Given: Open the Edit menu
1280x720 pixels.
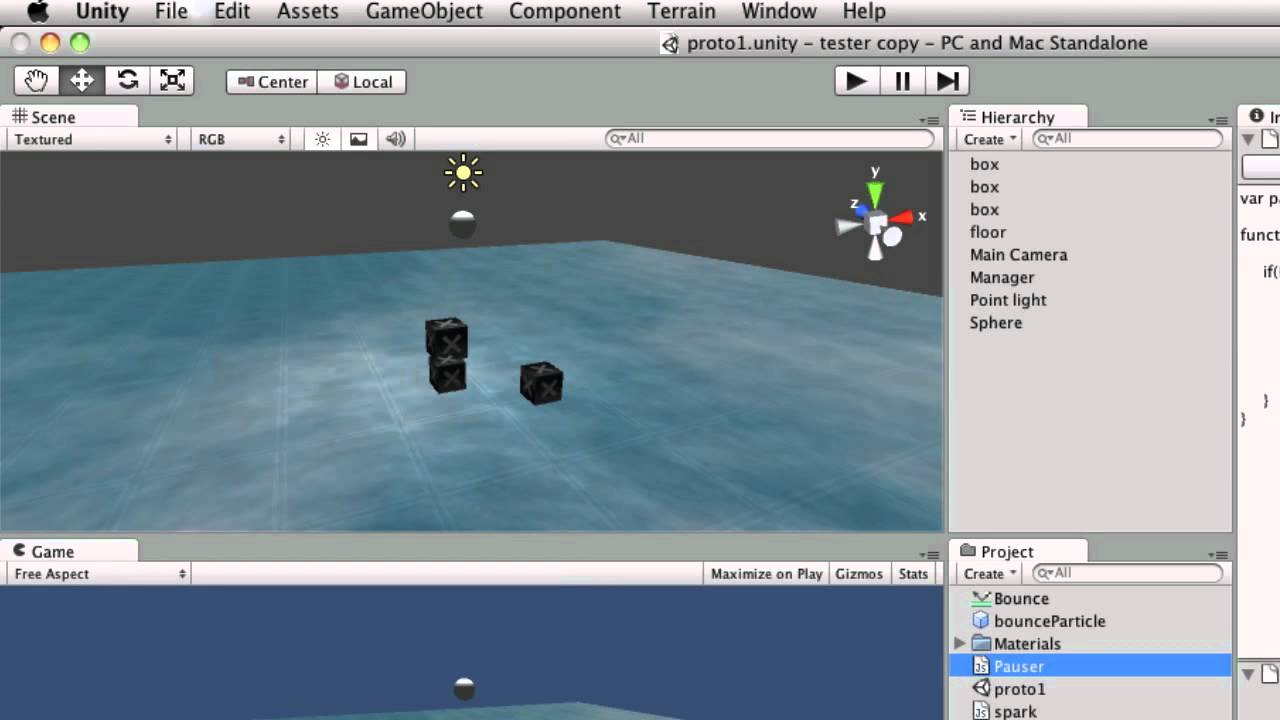Looking at the screenshot, I should point(232,12).
